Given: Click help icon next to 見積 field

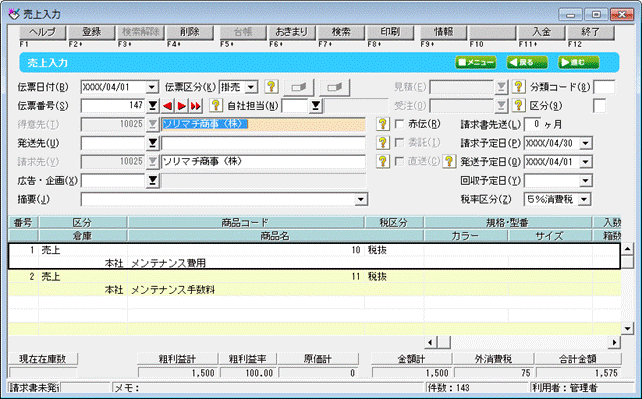Looking at the screenshot, I should tap(518, 87).
